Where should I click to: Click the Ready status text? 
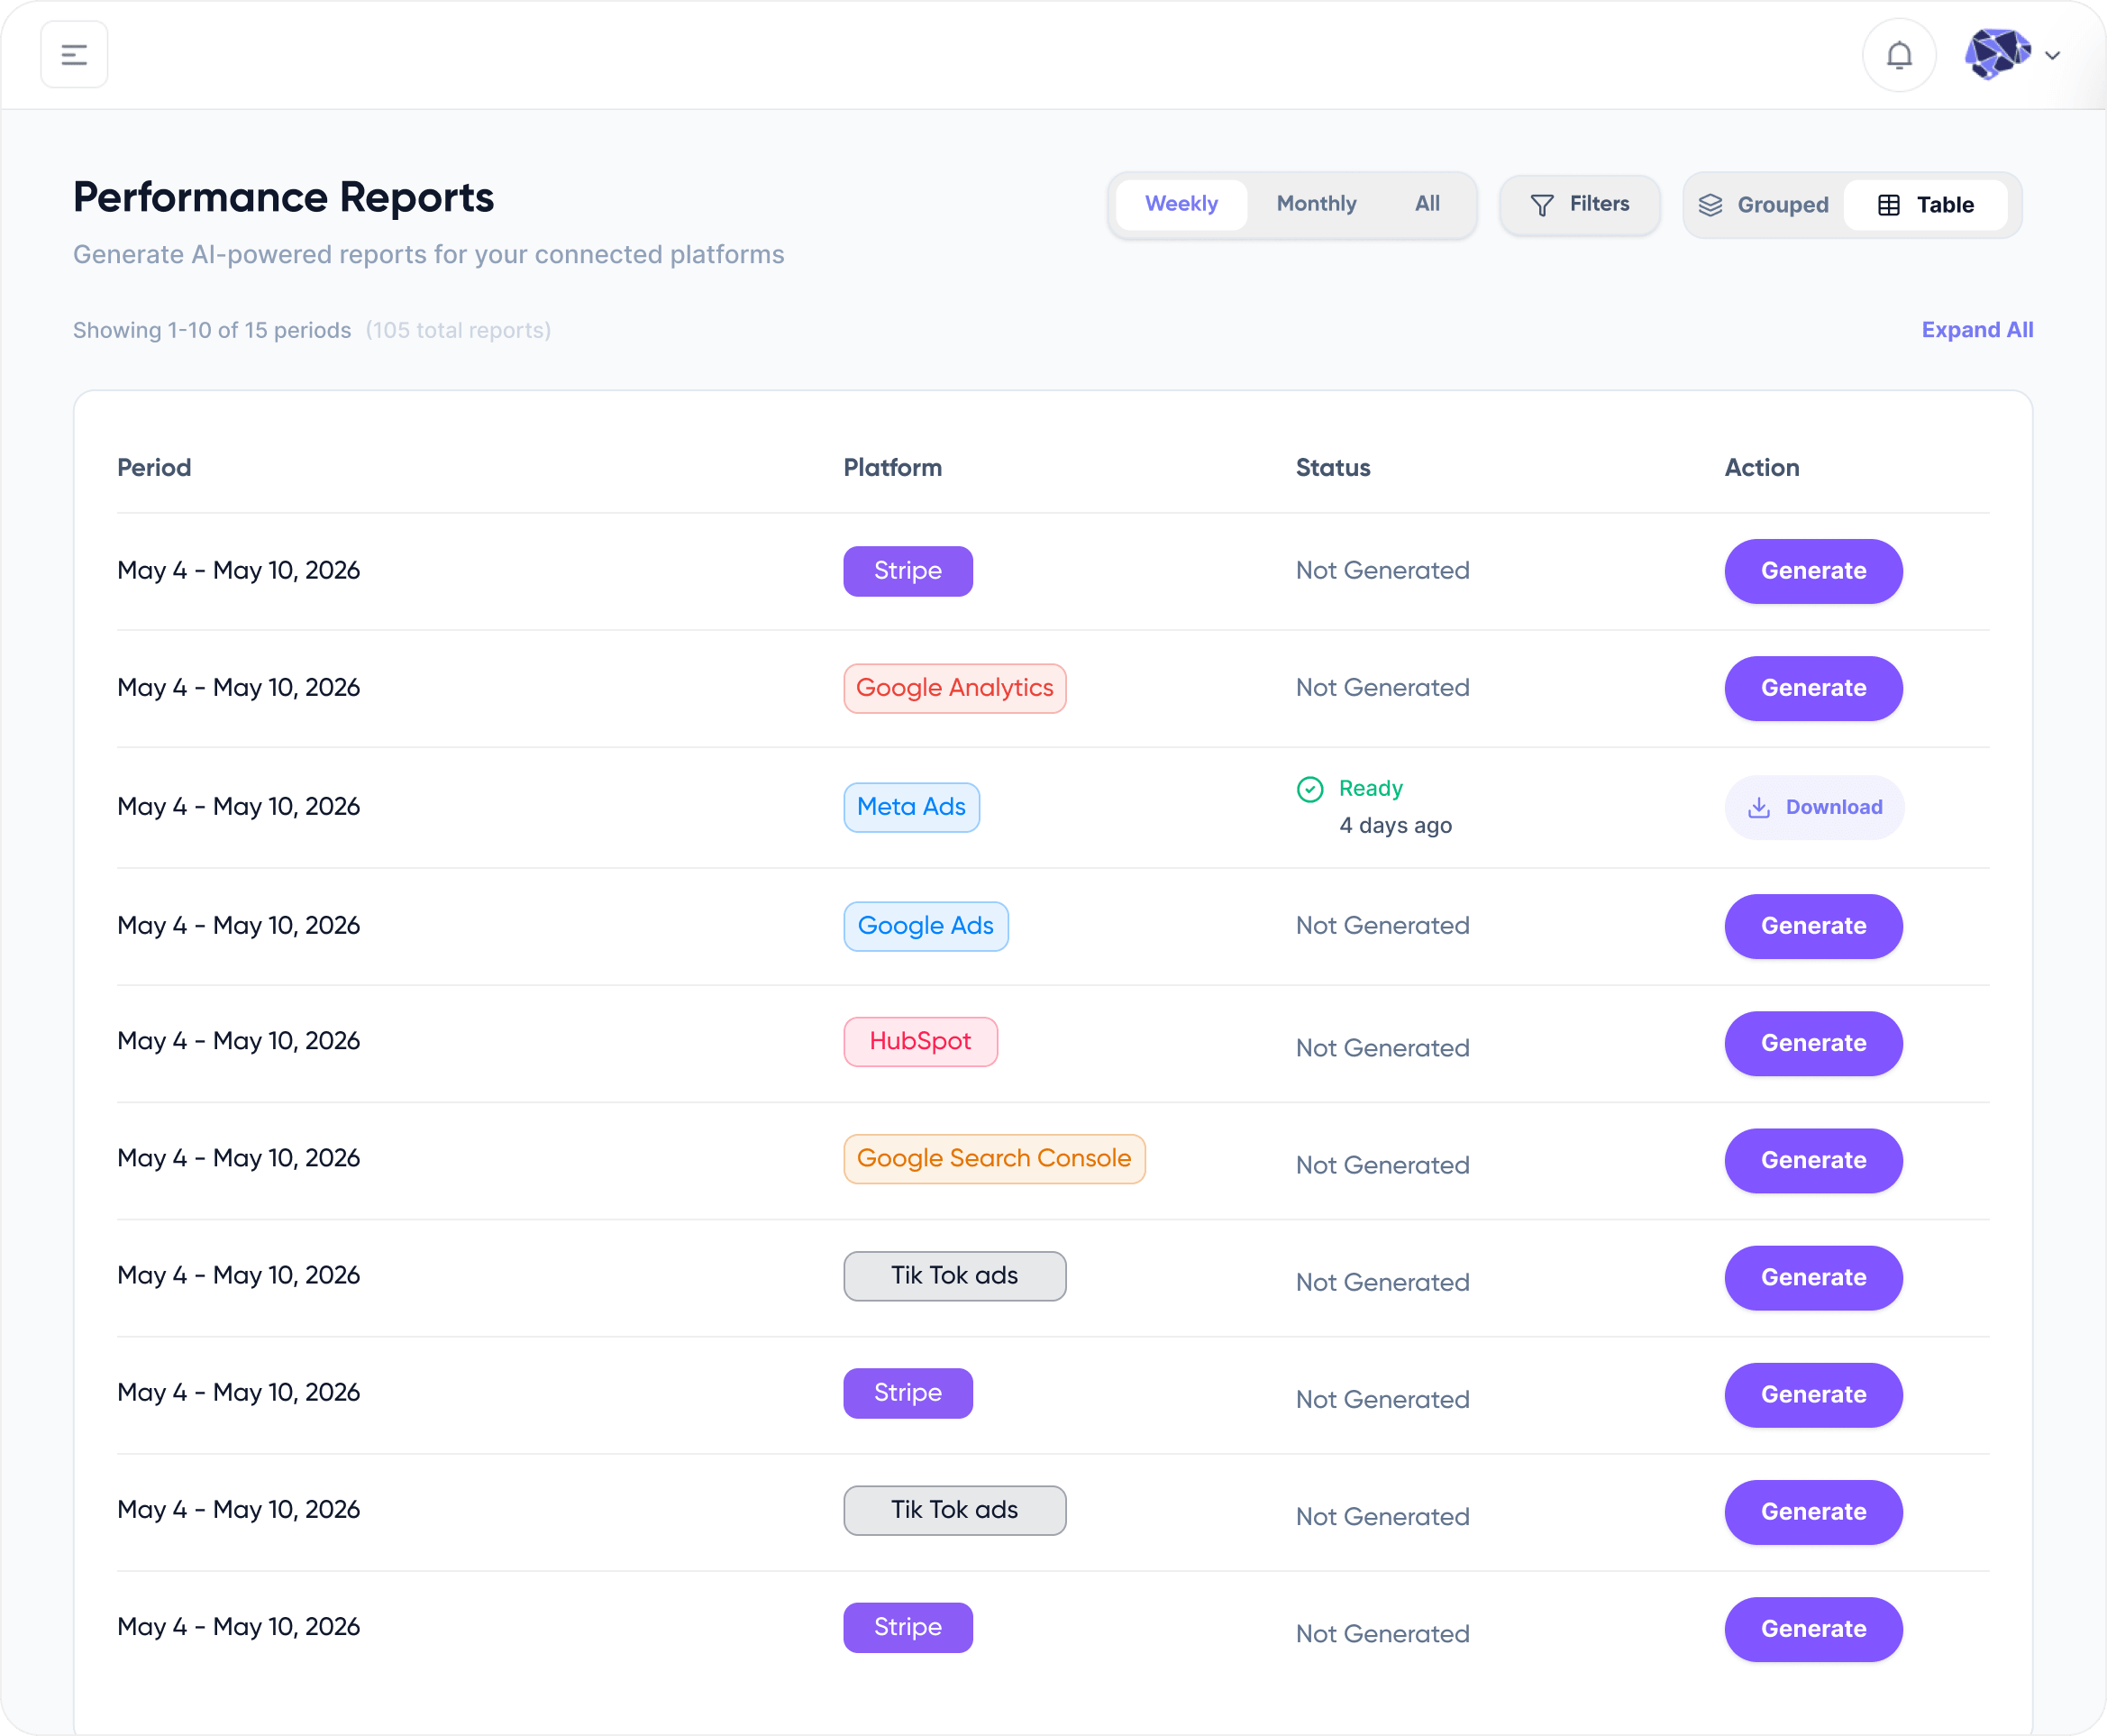pyautogui.click(x=1371, y=788)
